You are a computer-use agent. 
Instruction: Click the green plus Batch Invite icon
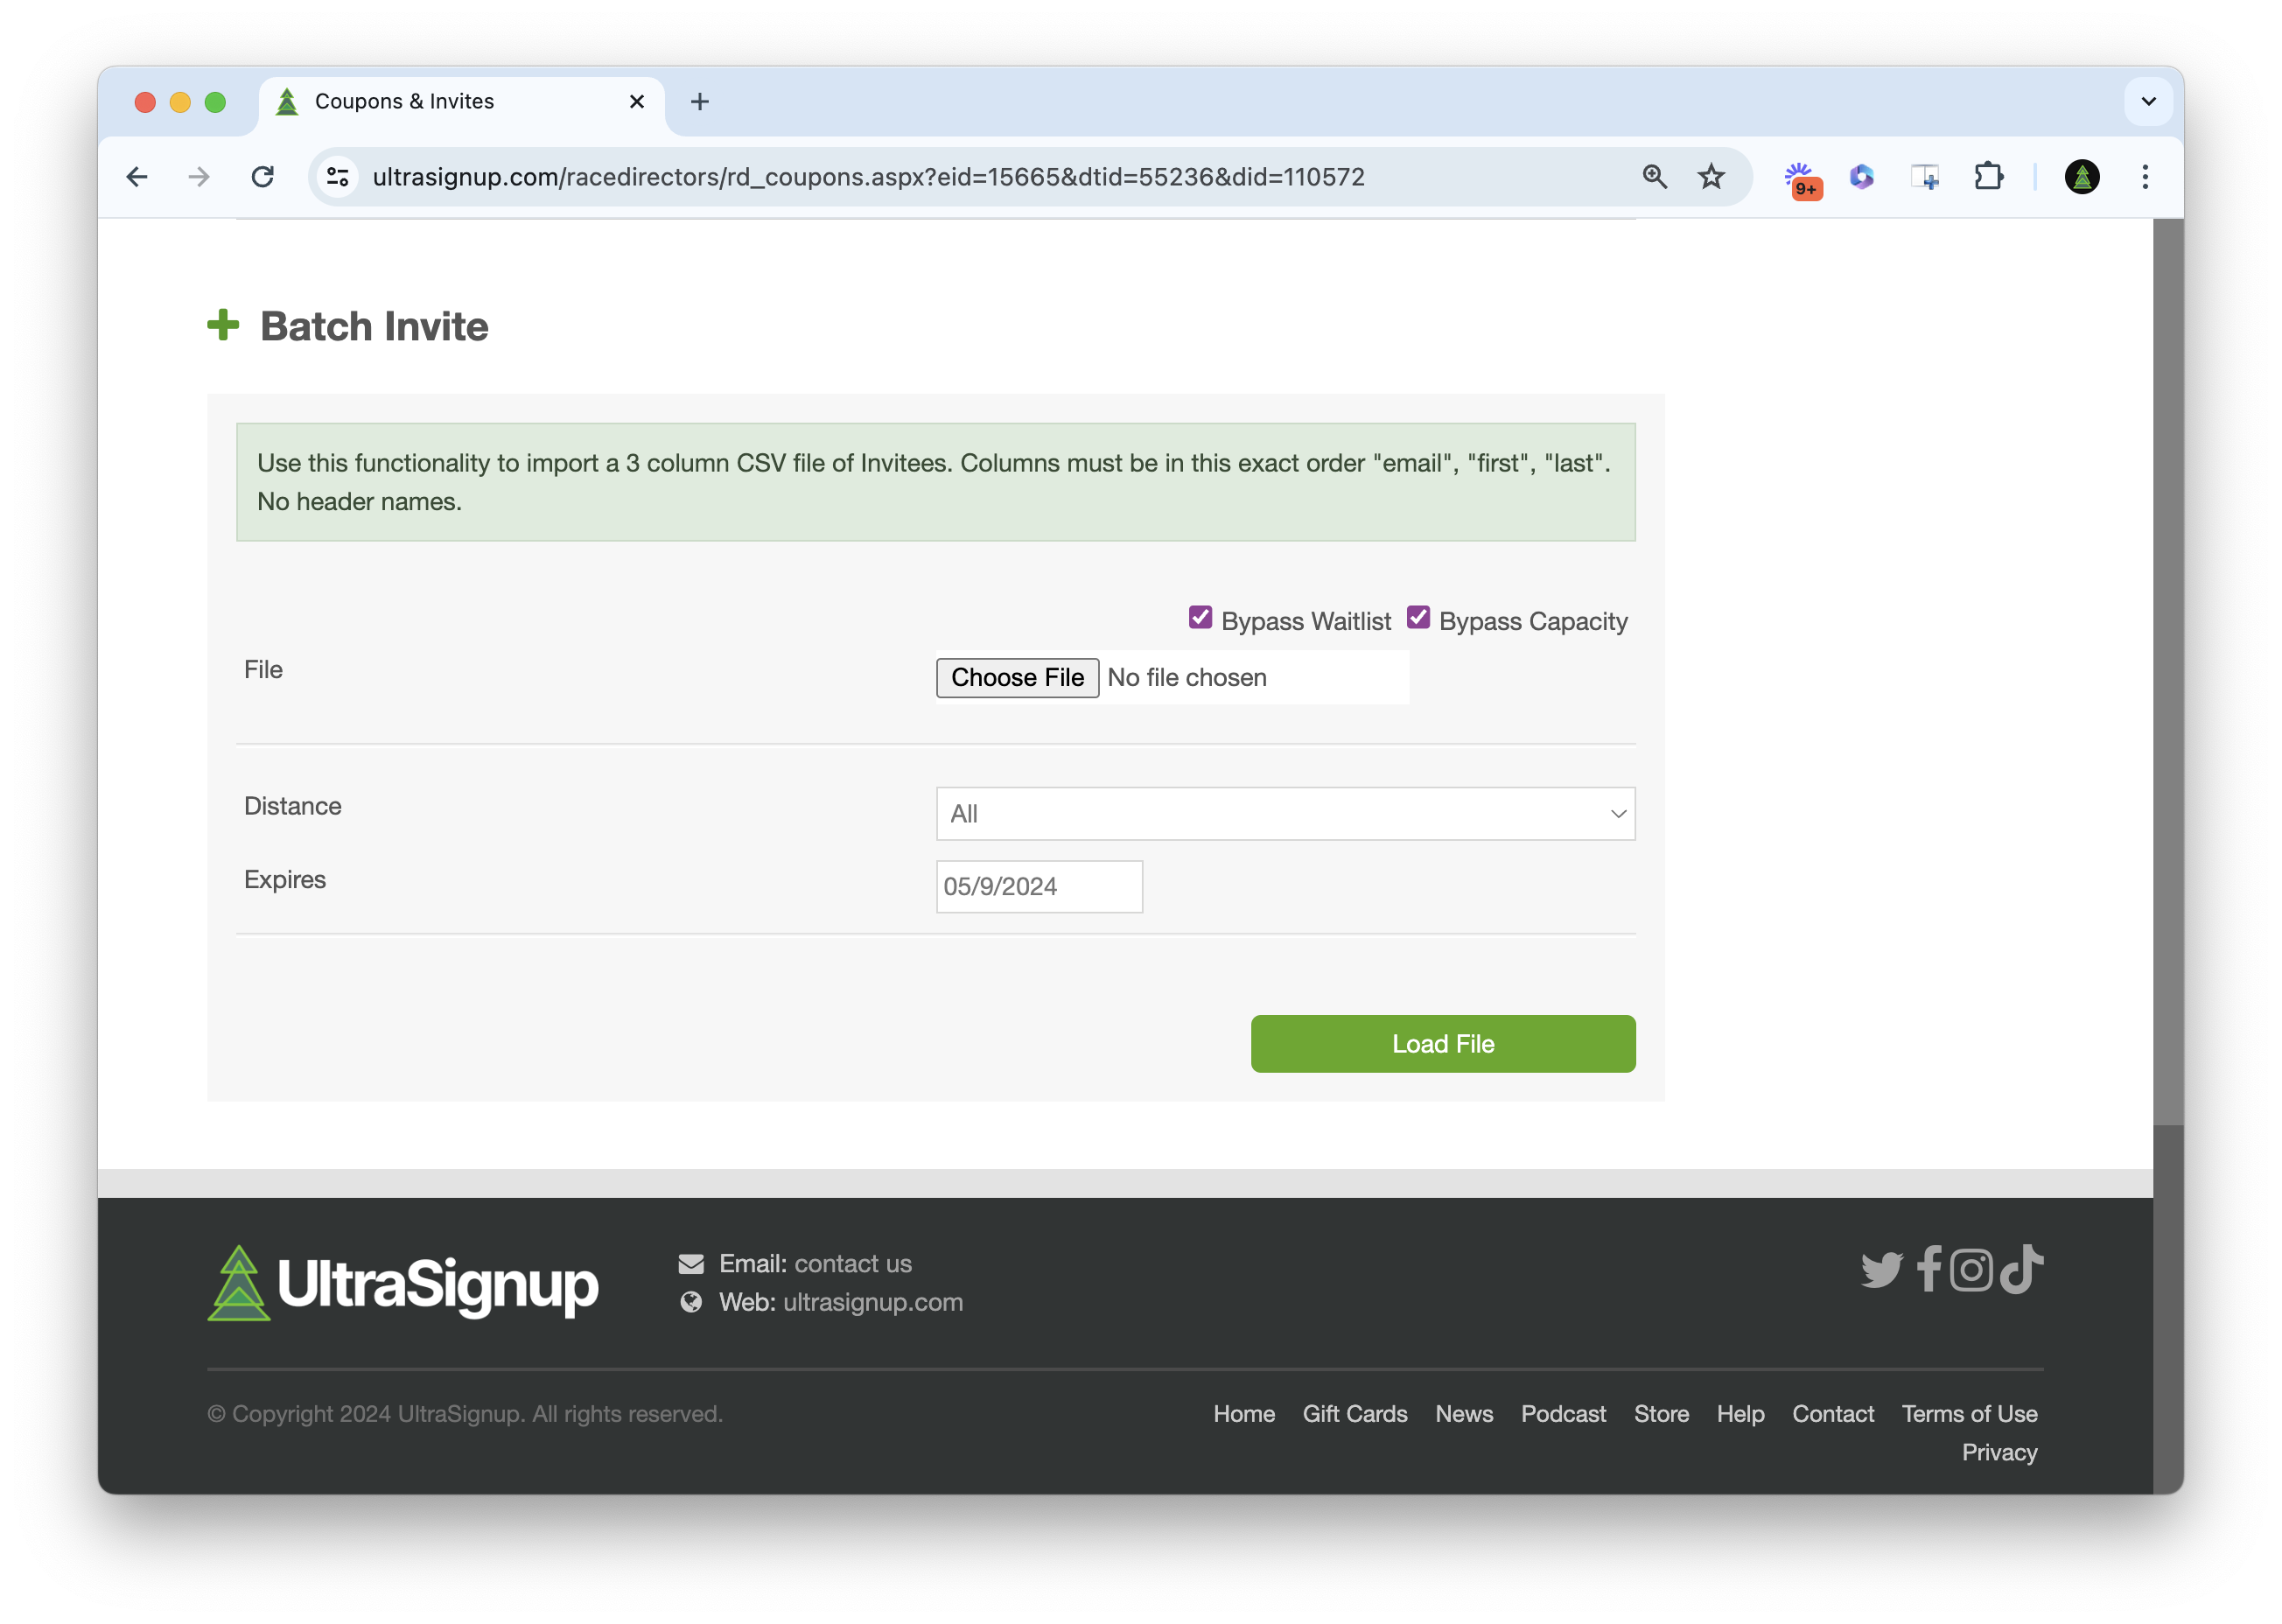coord(223,325)
